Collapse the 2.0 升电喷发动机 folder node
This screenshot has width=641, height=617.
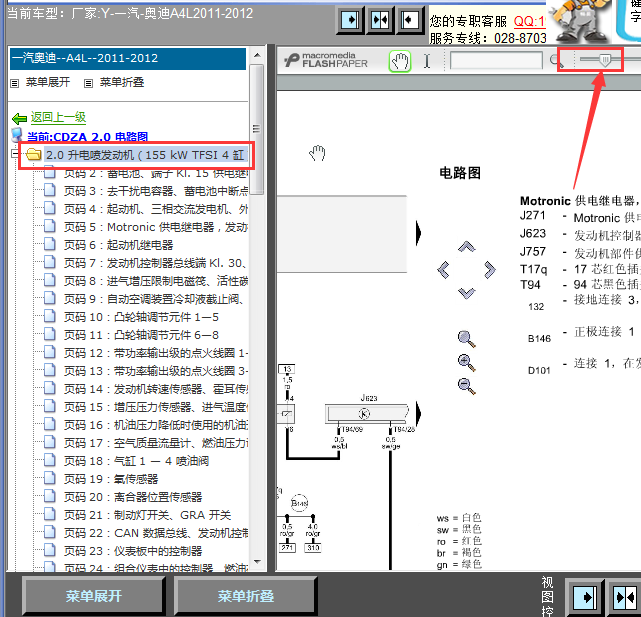coord(15,155)
